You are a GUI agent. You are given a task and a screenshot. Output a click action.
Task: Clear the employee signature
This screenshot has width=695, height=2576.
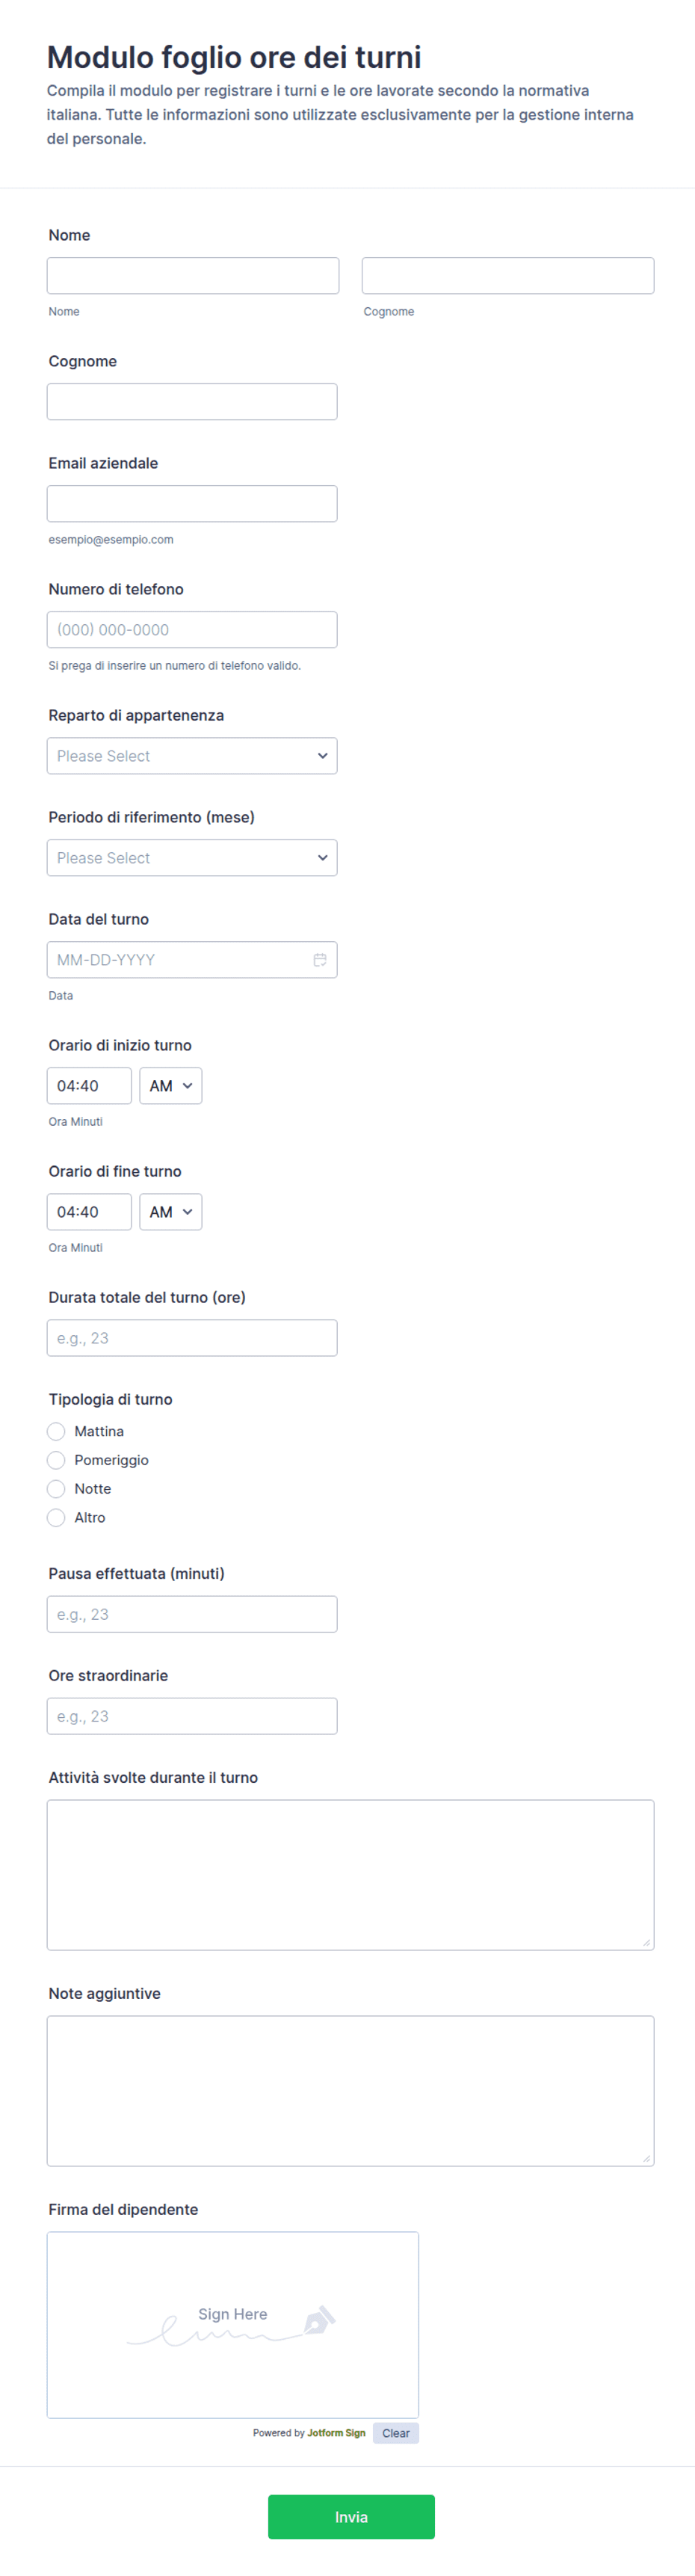396,2433
